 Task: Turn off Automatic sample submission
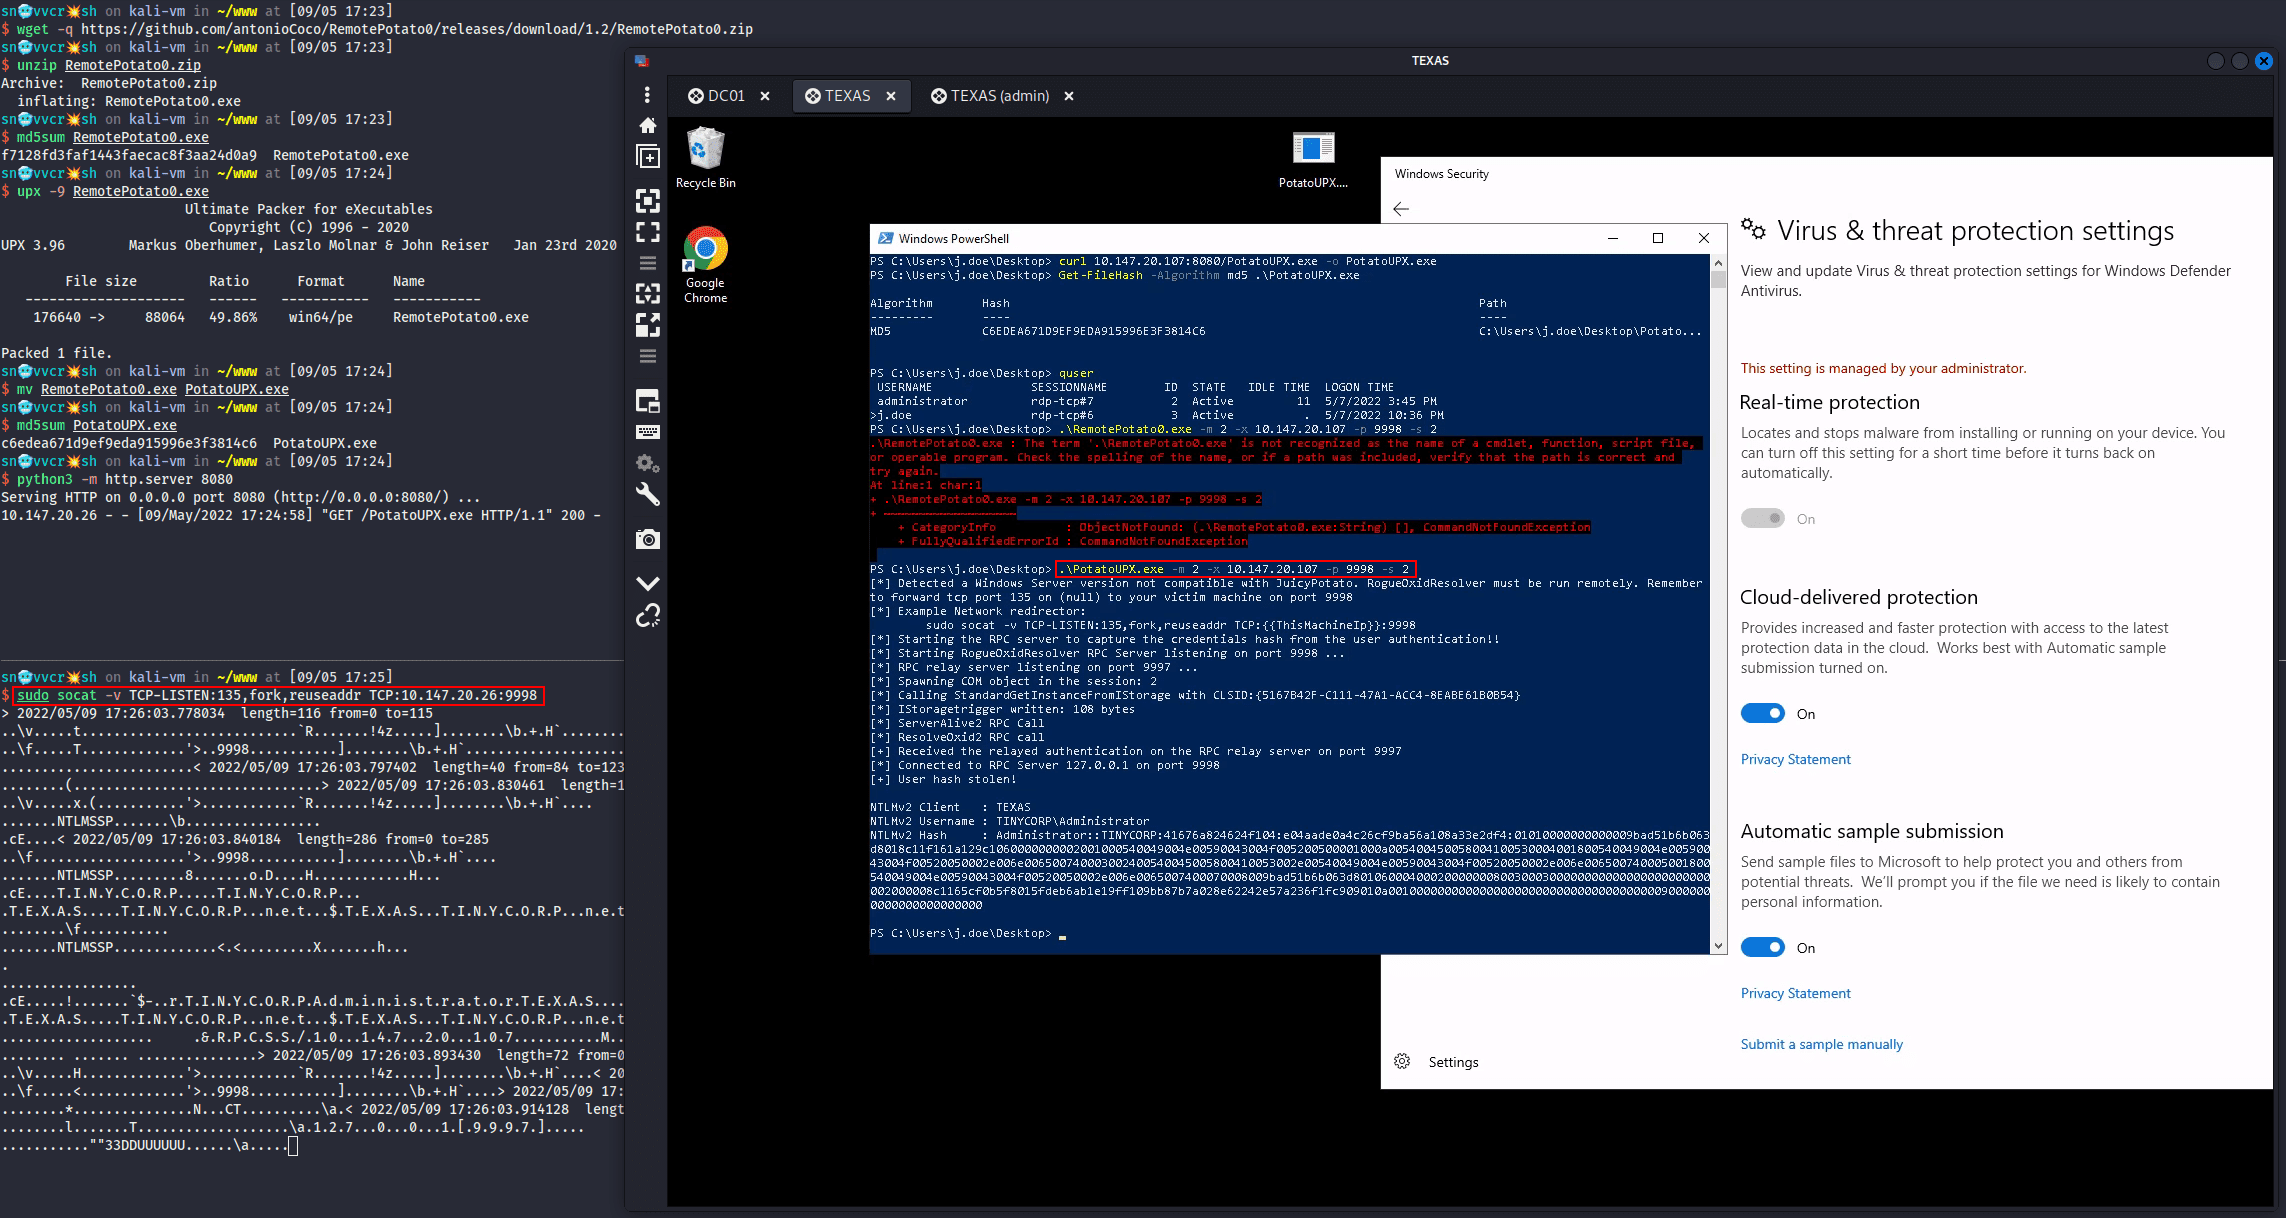coord(1762,947)
